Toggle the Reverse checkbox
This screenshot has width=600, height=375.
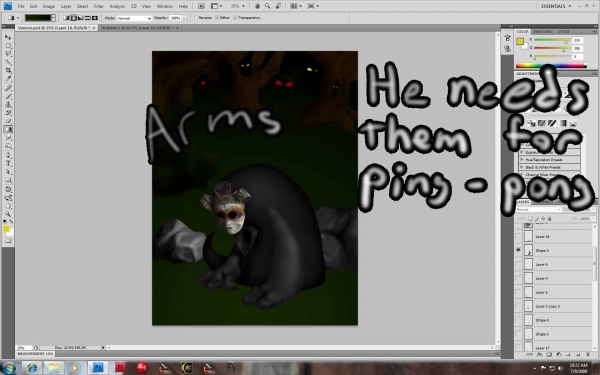click(x=196, y=18)
